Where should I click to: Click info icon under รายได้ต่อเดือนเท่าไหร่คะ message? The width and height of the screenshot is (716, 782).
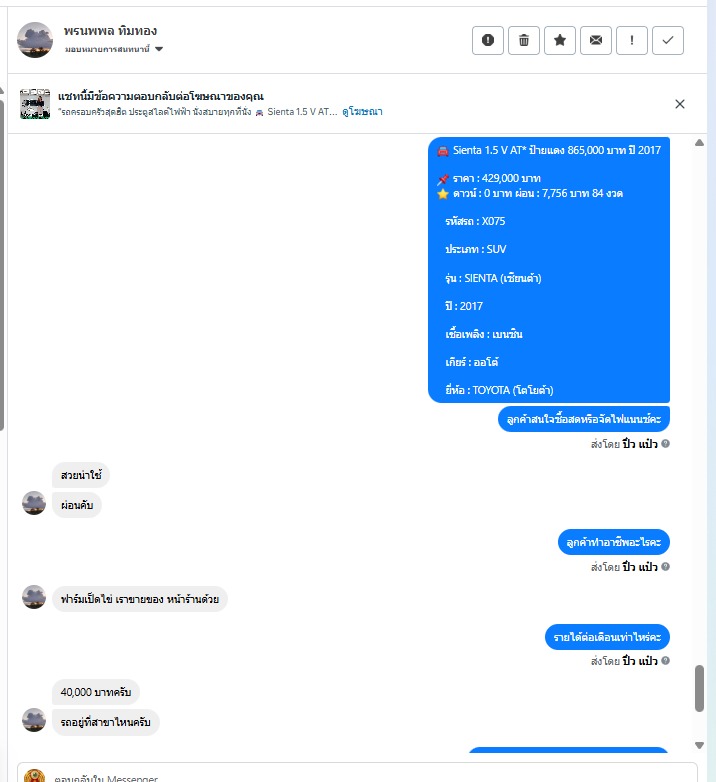click(665, 660)
